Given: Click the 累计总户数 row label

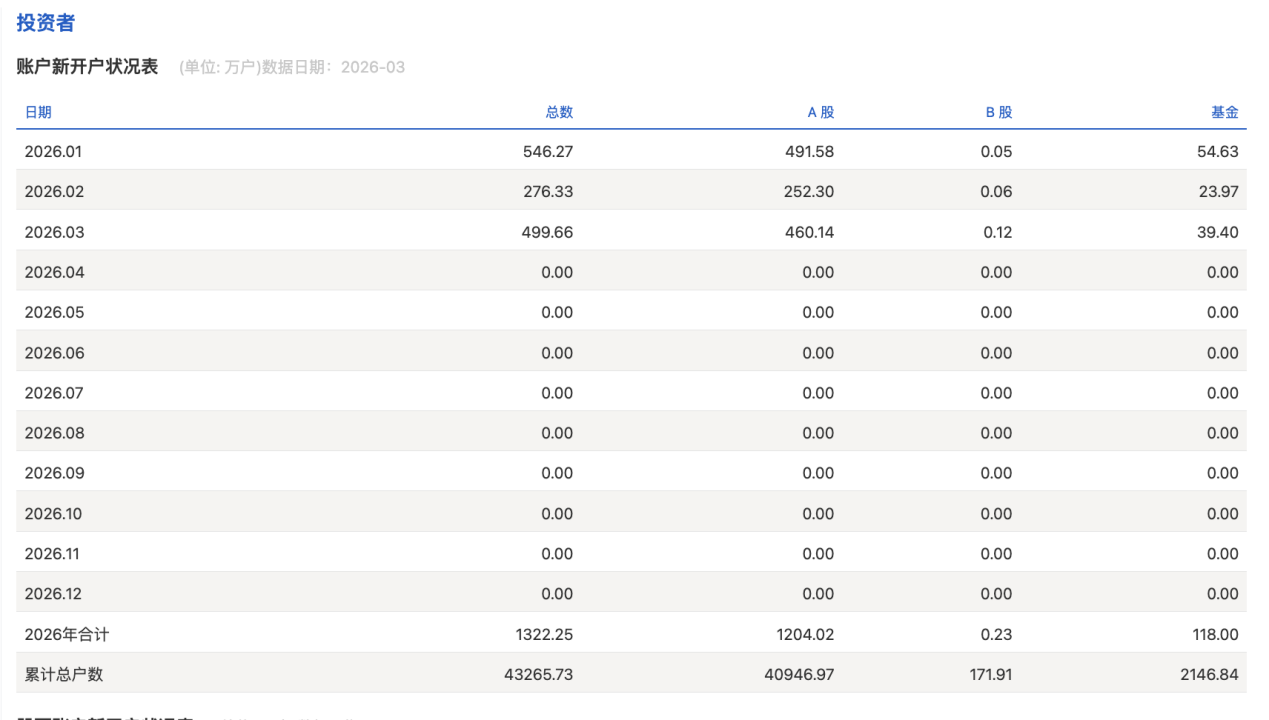Looking at the screenshot, I should click(64, 674).
